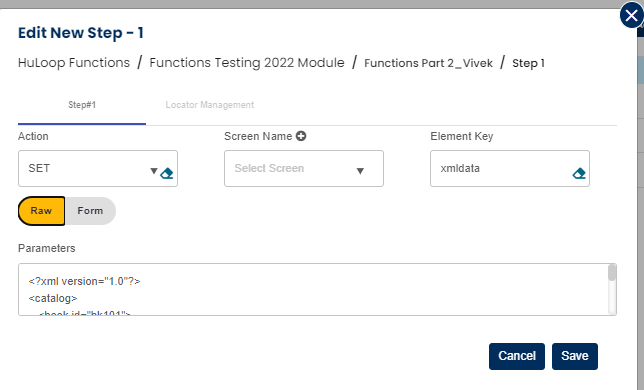Clear the Action field with eraser icon

[x=167, y=173]
